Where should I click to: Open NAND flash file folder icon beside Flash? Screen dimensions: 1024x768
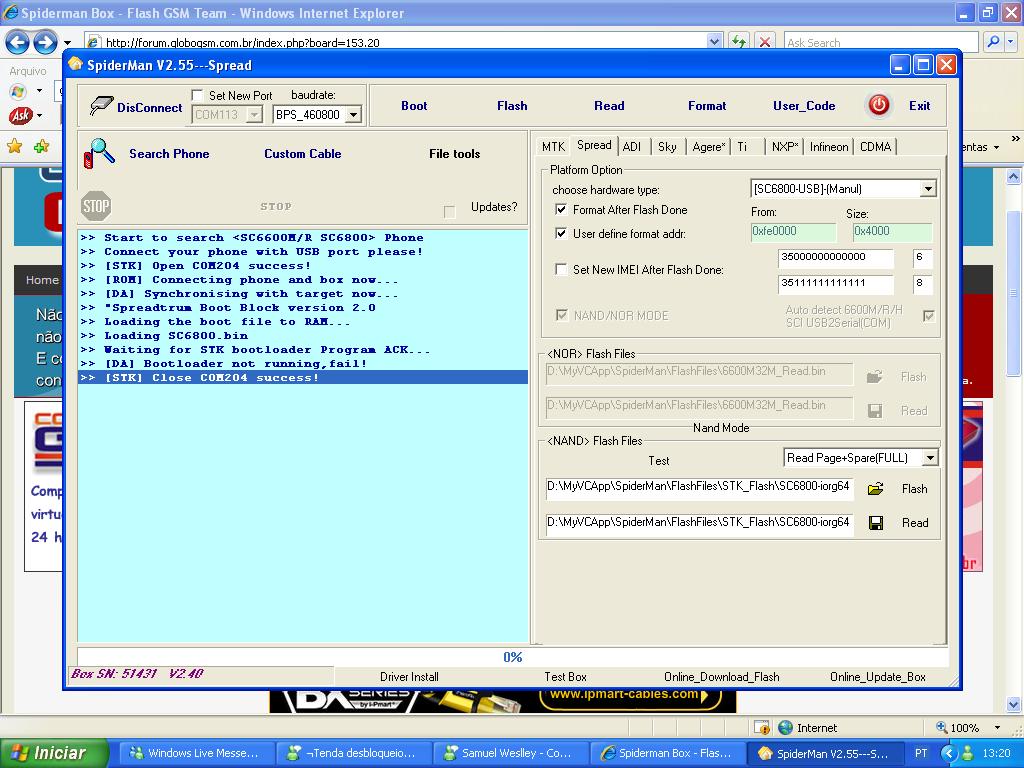click(875, 488)
